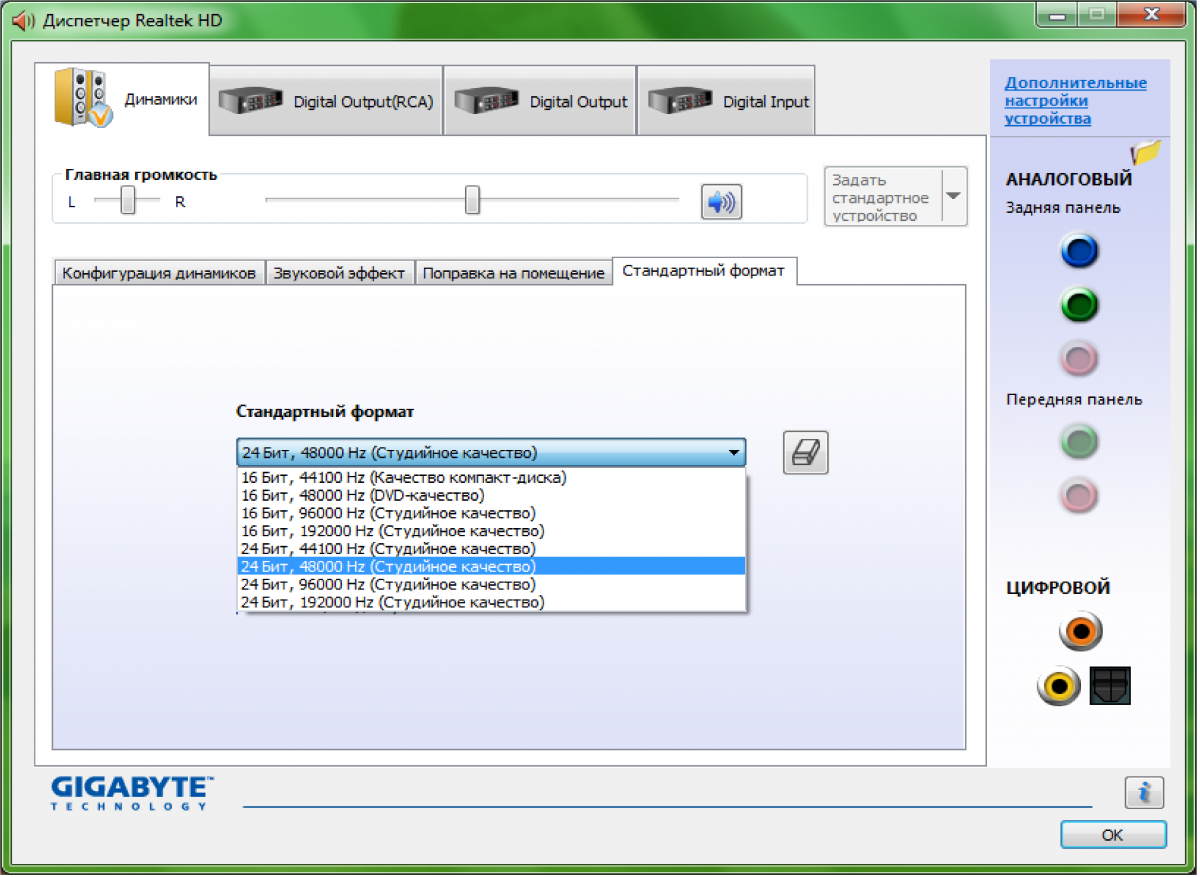Click the green front panel jack
Viewport: 1200px width, 877px height.
(x=1080, y=441)
